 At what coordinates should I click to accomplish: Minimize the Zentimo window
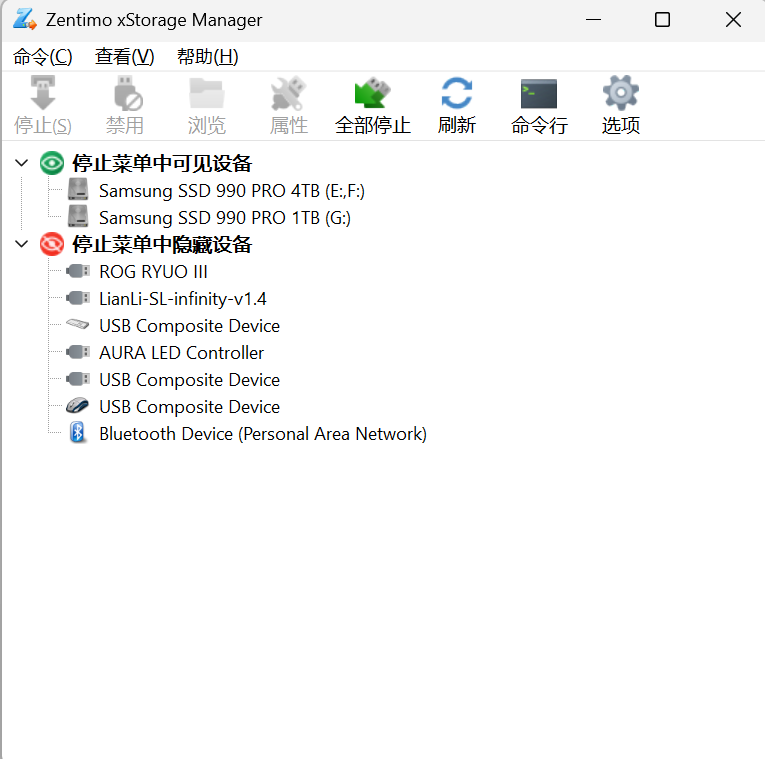click(x=593, y=20)
